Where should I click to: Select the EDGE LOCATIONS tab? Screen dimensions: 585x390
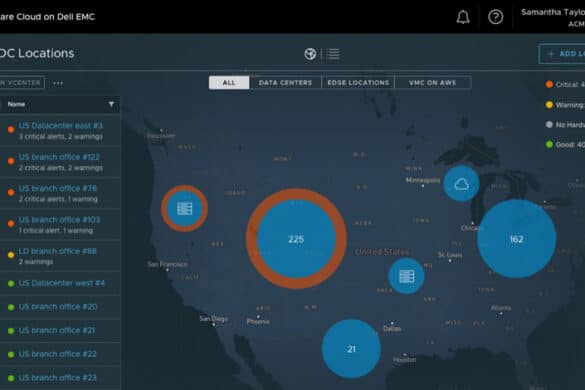tap(358, 82)
